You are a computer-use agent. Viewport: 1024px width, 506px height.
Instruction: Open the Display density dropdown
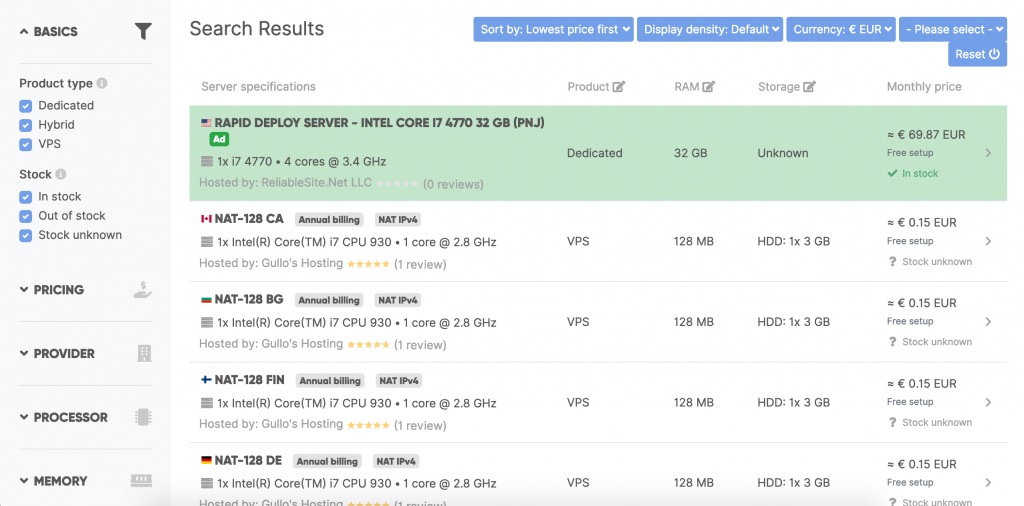(x=710, y=30)
